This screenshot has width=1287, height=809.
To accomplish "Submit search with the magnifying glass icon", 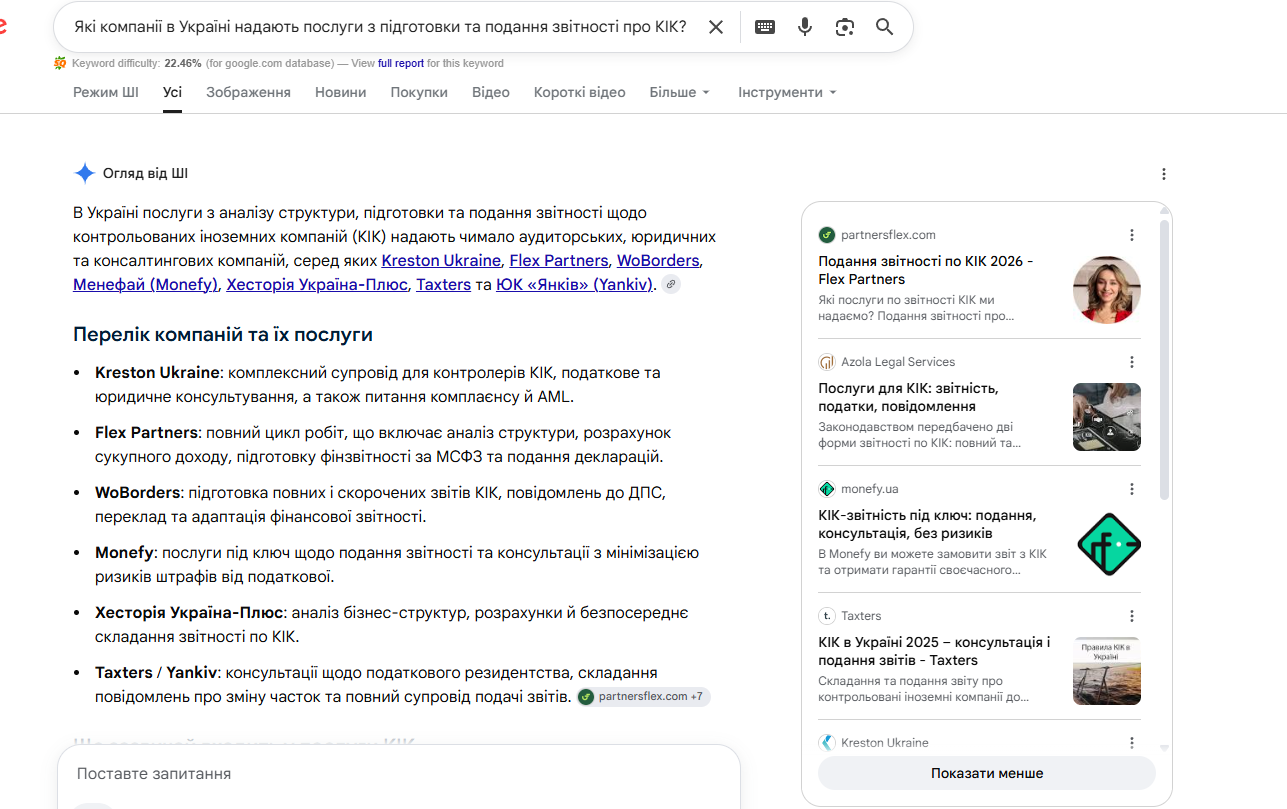I will pos(885,27).
